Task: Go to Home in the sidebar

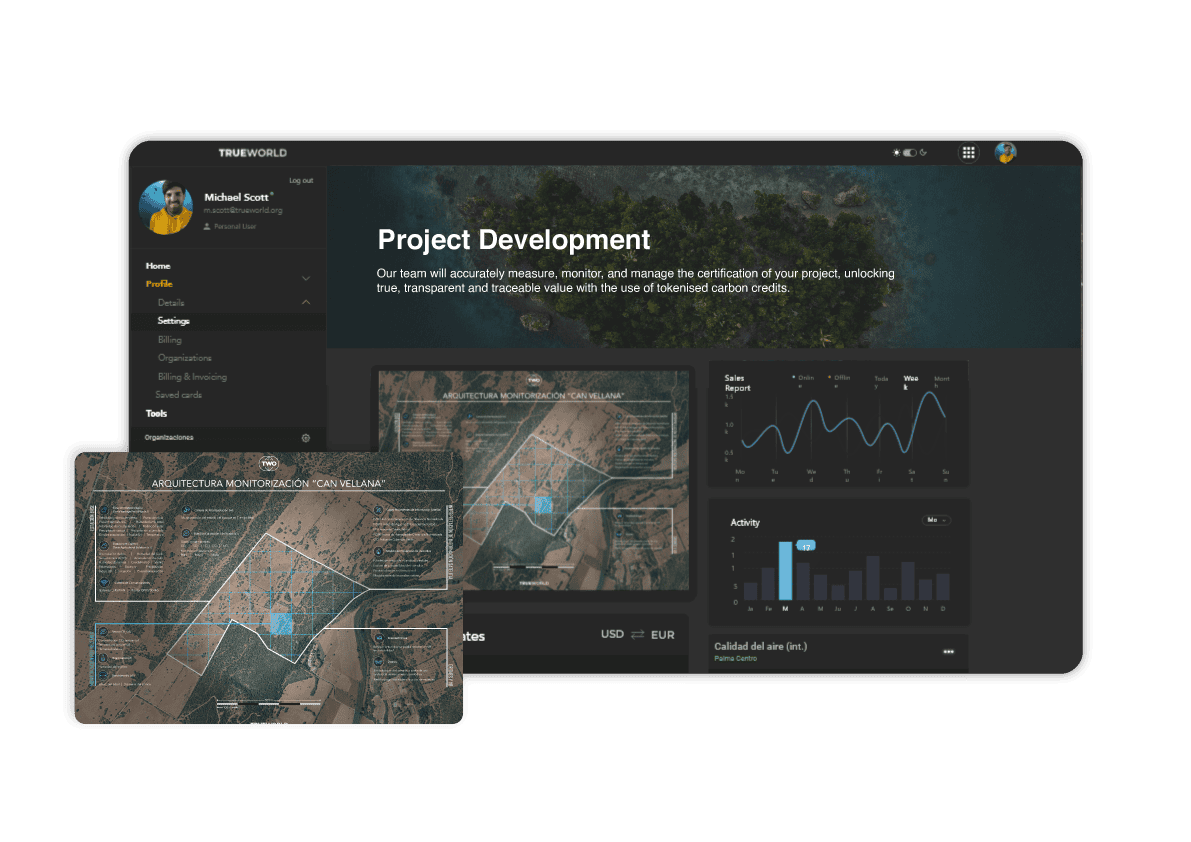Action: (x=158, y=266)
